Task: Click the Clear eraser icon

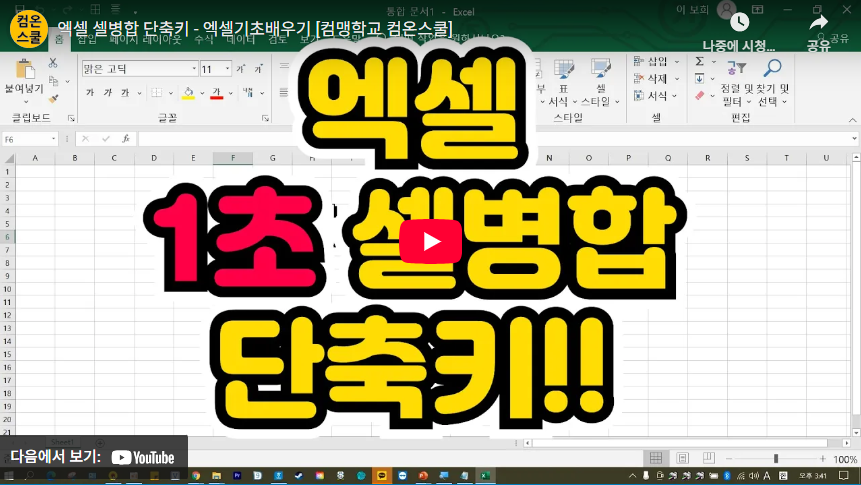Action: click(700, 96)
